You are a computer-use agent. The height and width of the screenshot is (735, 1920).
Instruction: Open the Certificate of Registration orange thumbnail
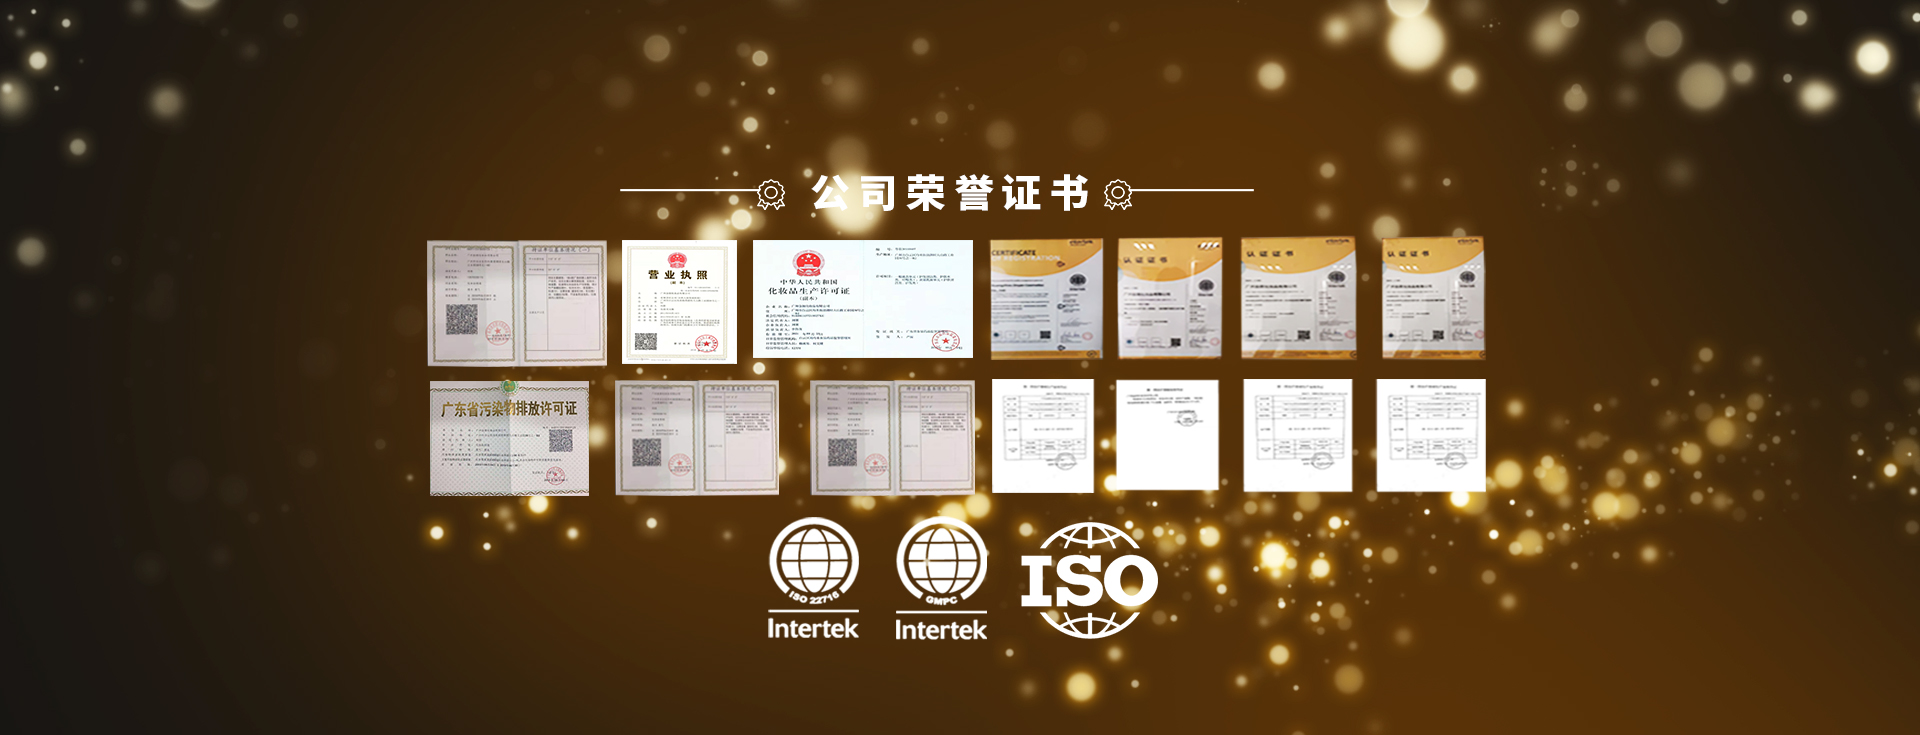1046,299
